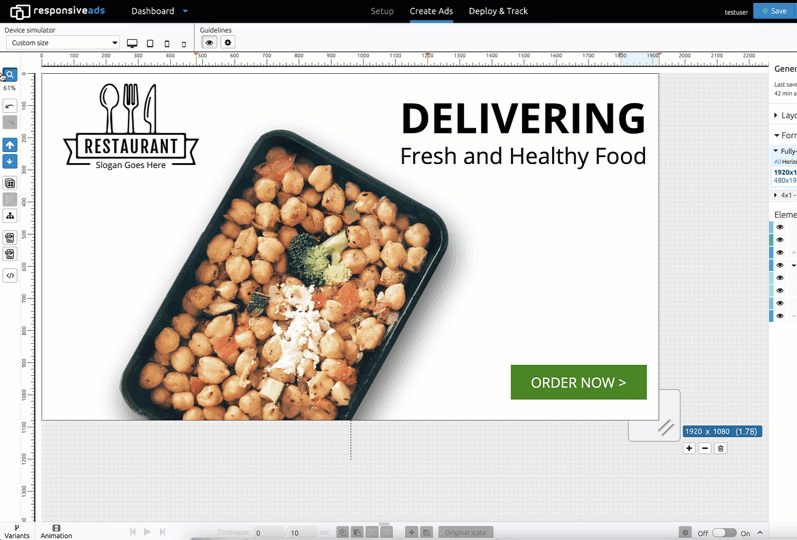Click the blue up arrow button
Image resolution: width=797 pixels, height=540 pixels.
coord(10,145)
